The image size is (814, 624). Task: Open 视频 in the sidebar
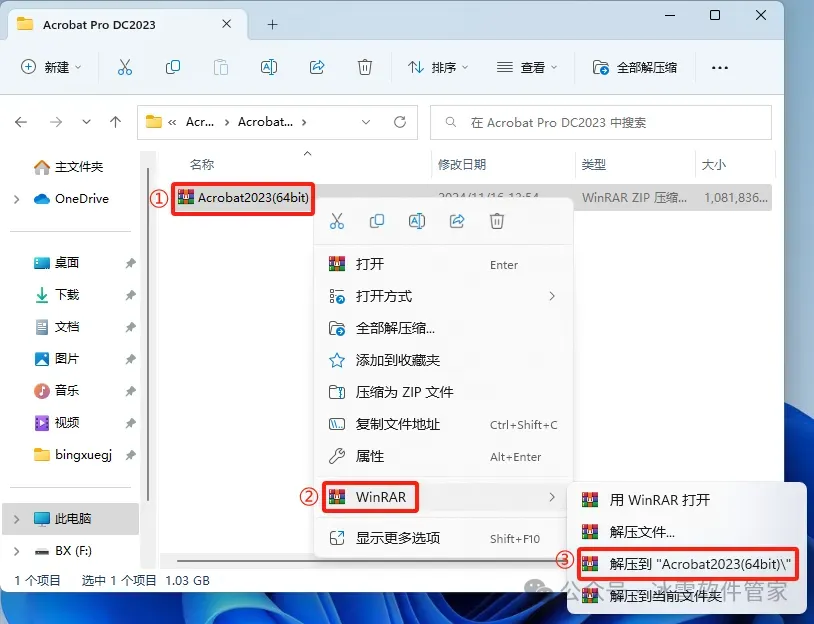pyautogui.click(x=57, y=423)
